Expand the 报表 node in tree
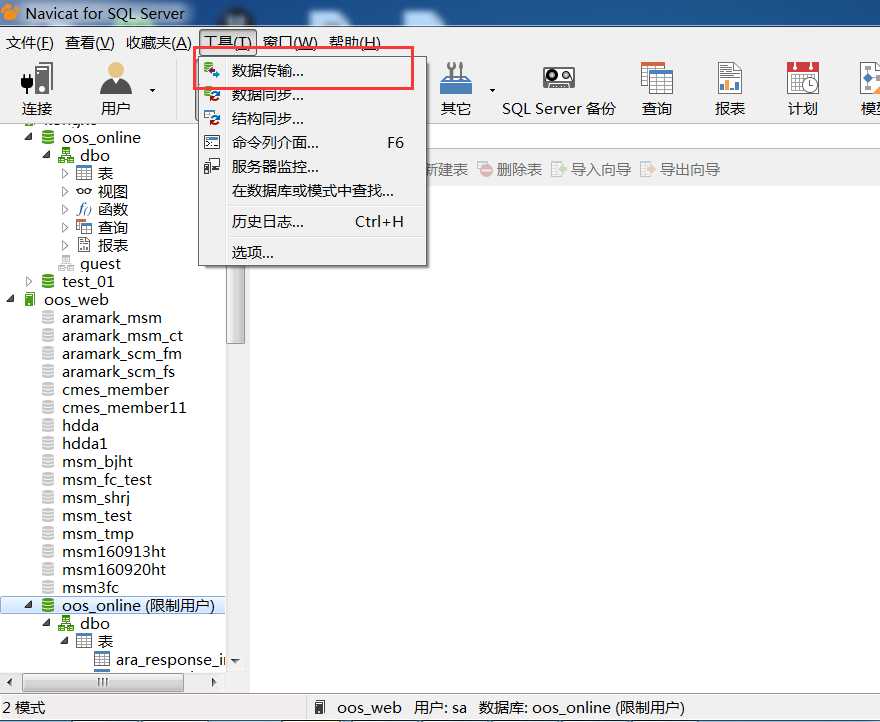The image size is (880, 722). coord(65,245)
